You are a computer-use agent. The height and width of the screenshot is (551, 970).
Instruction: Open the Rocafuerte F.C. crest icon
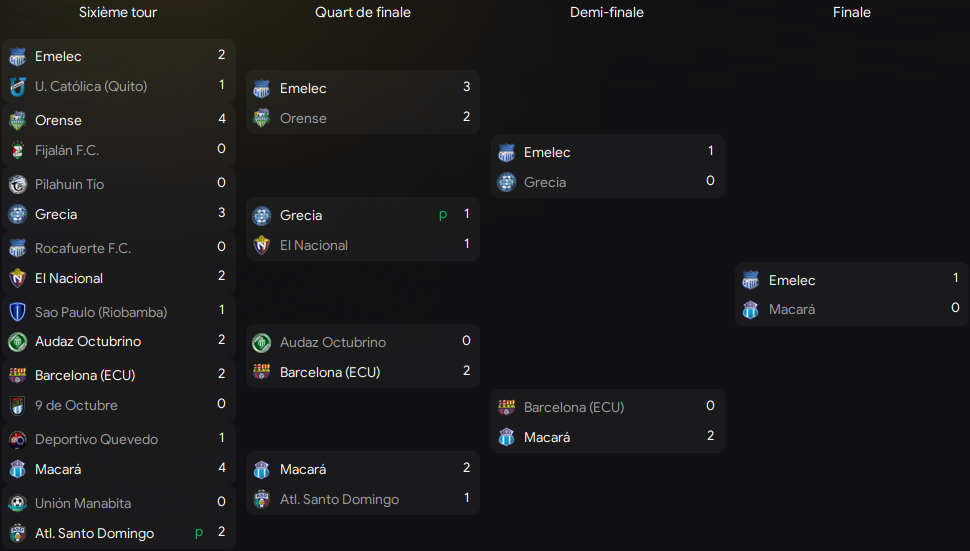tap(17, 249)
